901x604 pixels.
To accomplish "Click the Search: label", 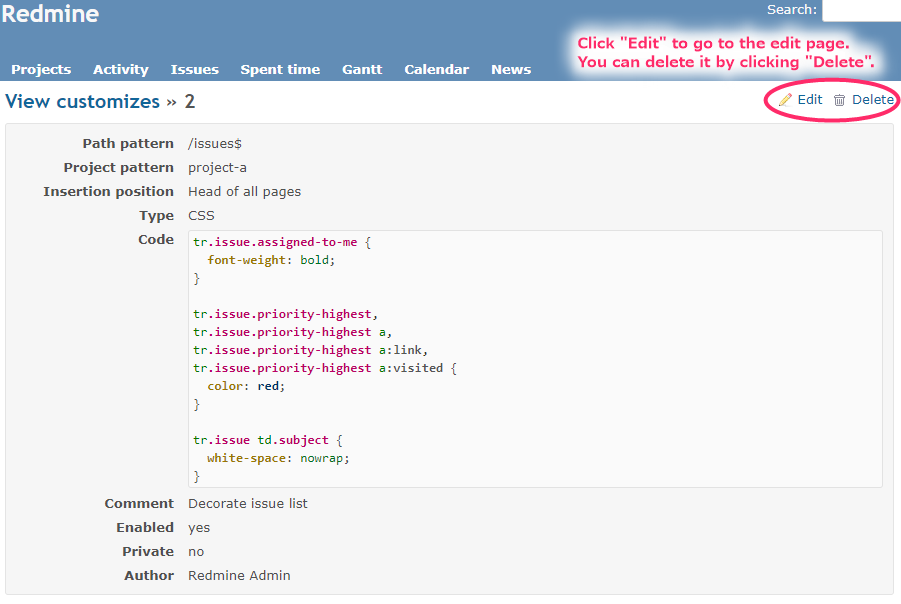I will coord(792,10).
